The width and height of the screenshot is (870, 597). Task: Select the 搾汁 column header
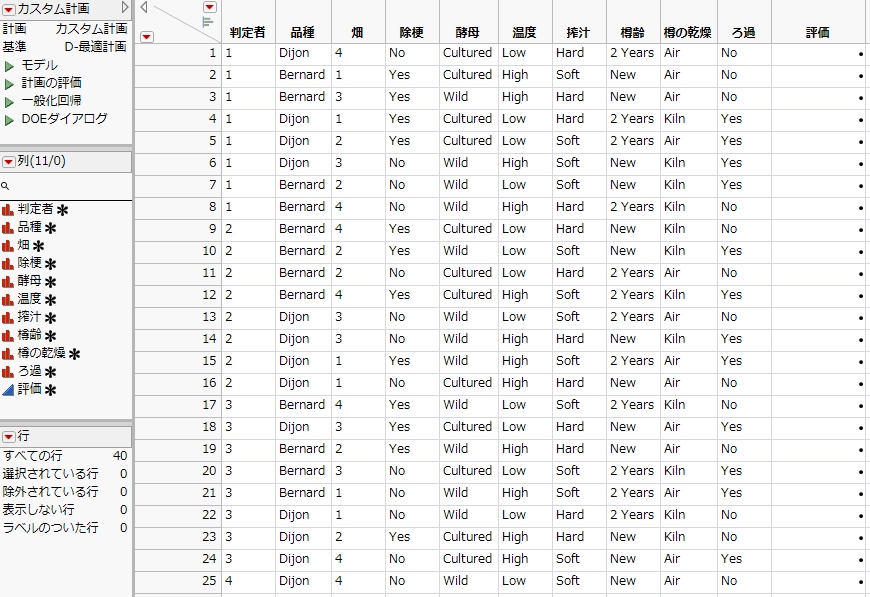(x=578, y=33)
